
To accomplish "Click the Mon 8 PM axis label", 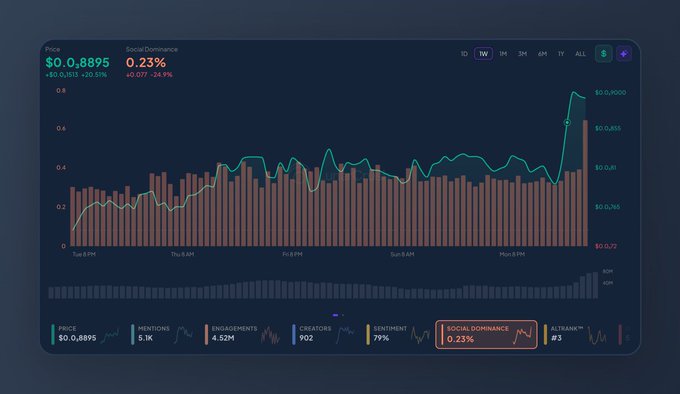I will [x=512, y=254].
